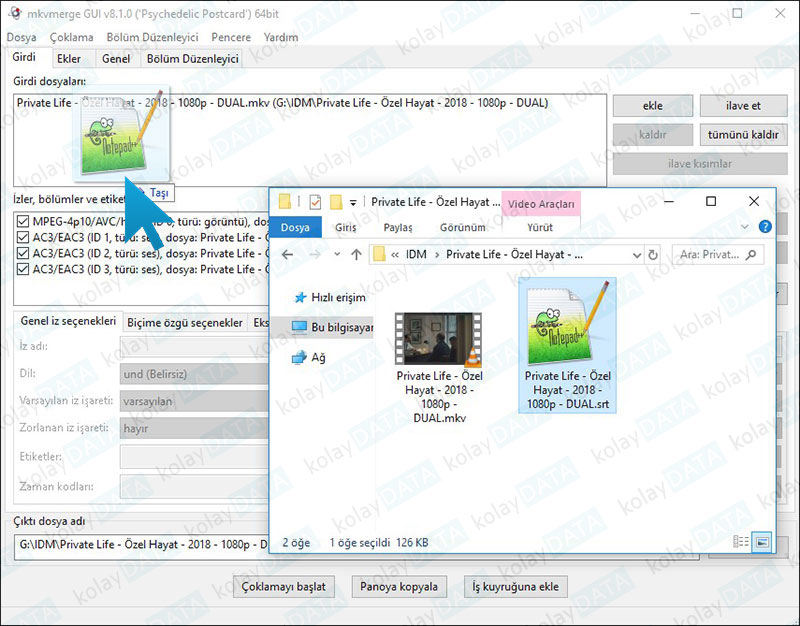
Task: Open Ağ network location in sidebar
Action: click(318, 357)
